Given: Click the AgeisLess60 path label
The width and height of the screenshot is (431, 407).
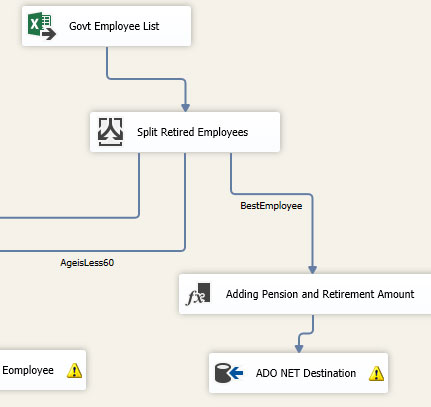Looking at the screenshot, I should pos(87,263).
